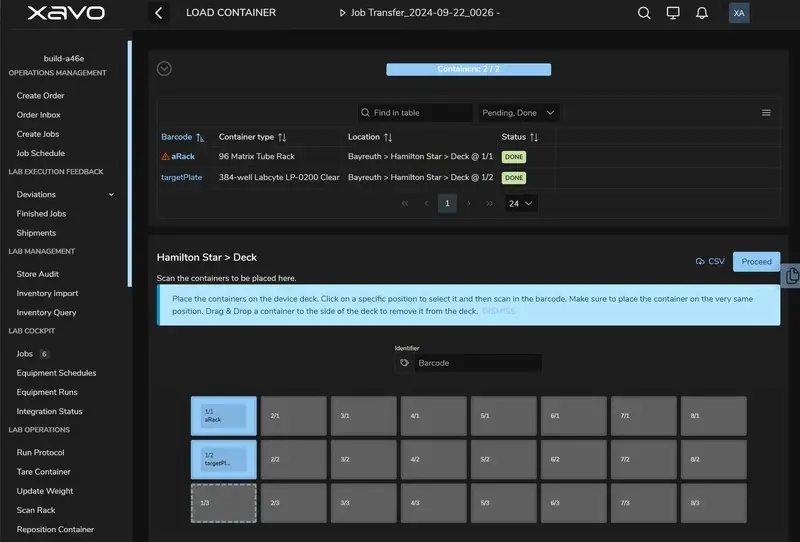The width and height of the screenshot is (800, 542).
Task: Click the aRack warning triangle icon
Action: coord(165,156)
